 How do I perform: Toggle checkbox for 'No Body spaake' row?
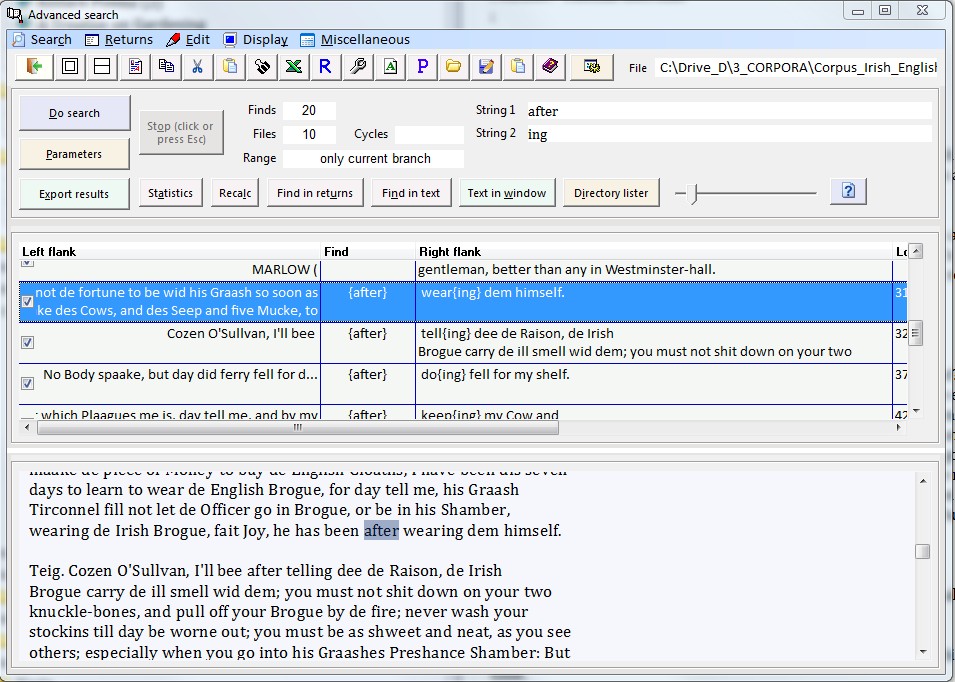[x=28, y=383]
